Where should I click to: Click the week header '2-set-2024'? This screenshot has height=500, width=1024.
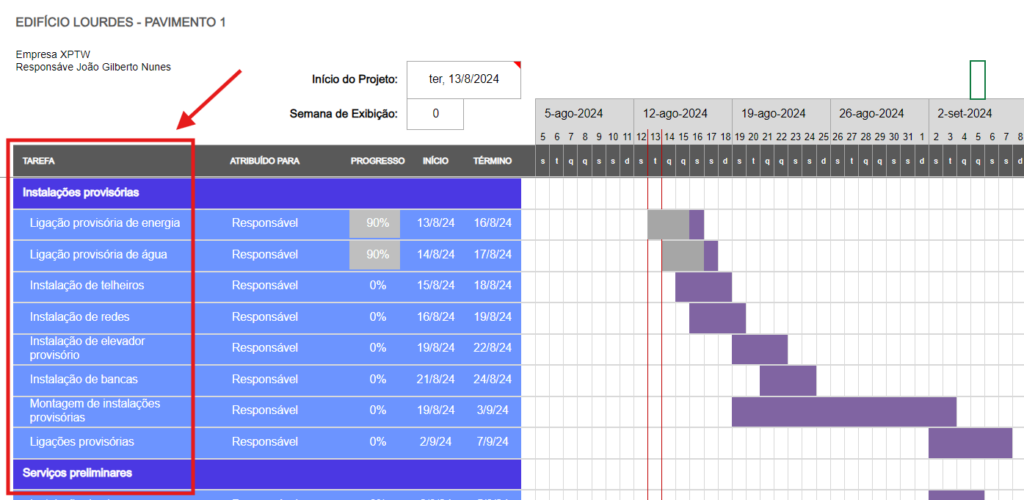pyautogui.click(x=965, y=114)
